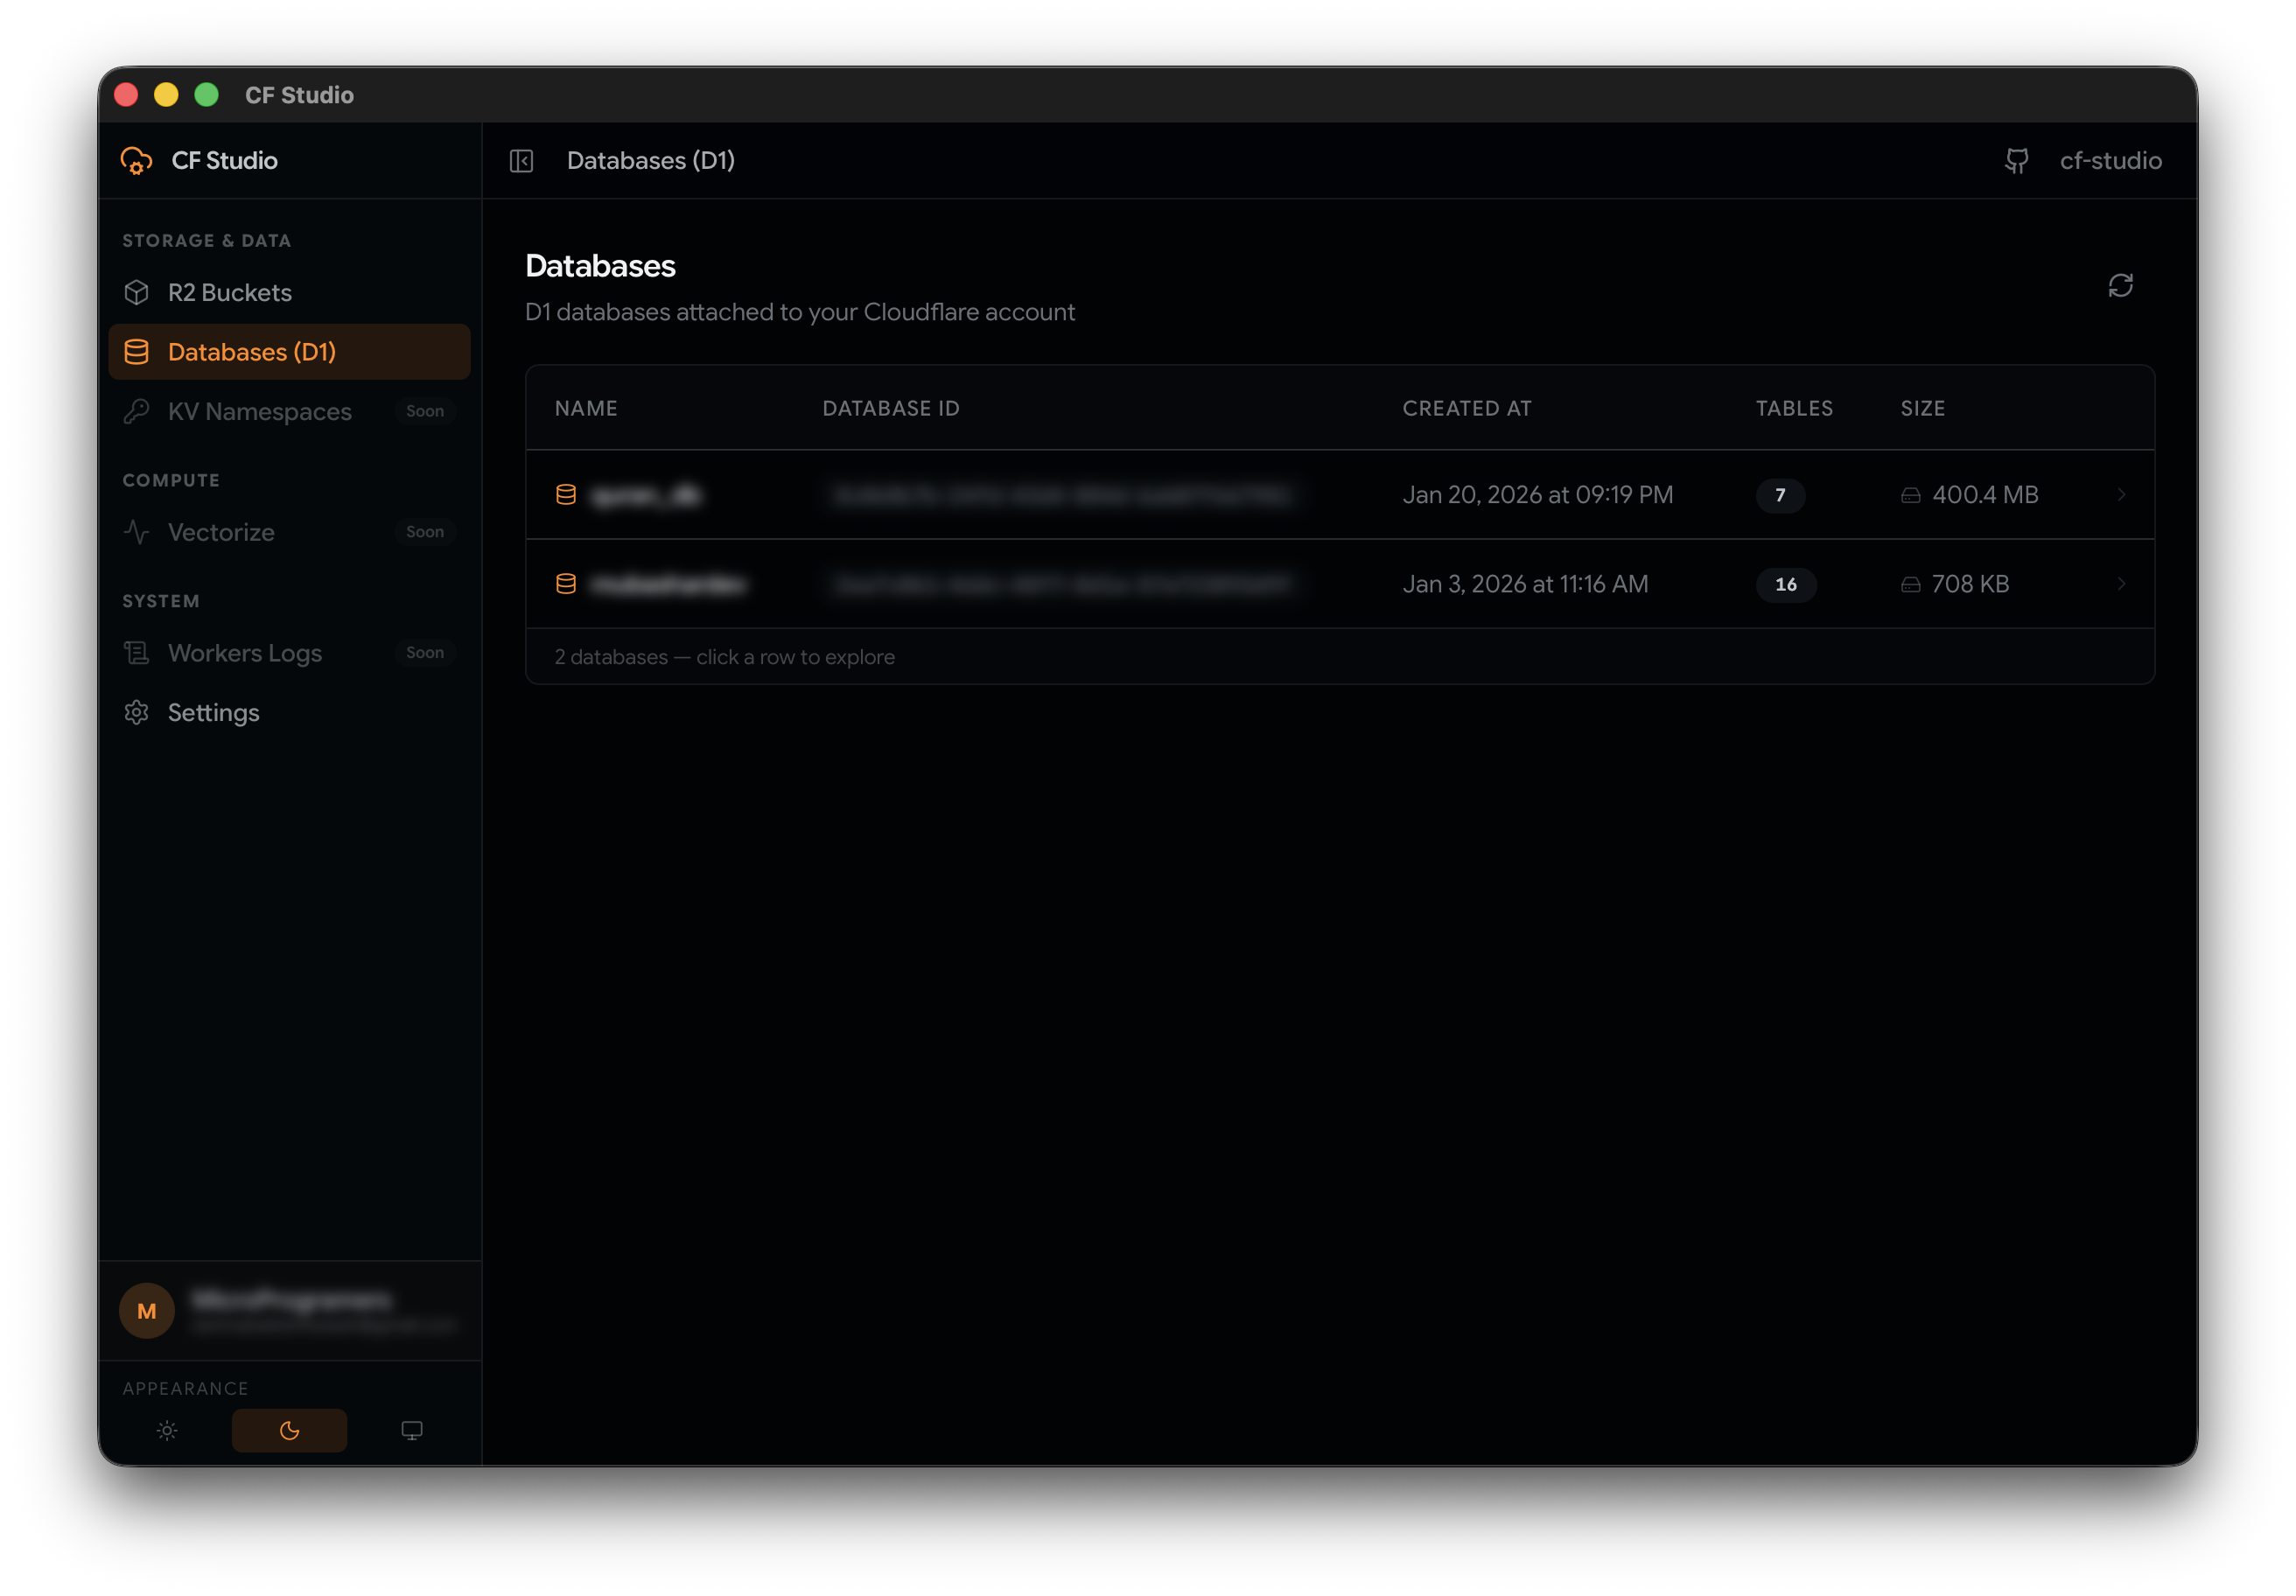The height and width of the screenshot is (1596, 2296).
Task: Open the cf-studio repository link
Action: pyautogui.click(x=2110, y=161)
